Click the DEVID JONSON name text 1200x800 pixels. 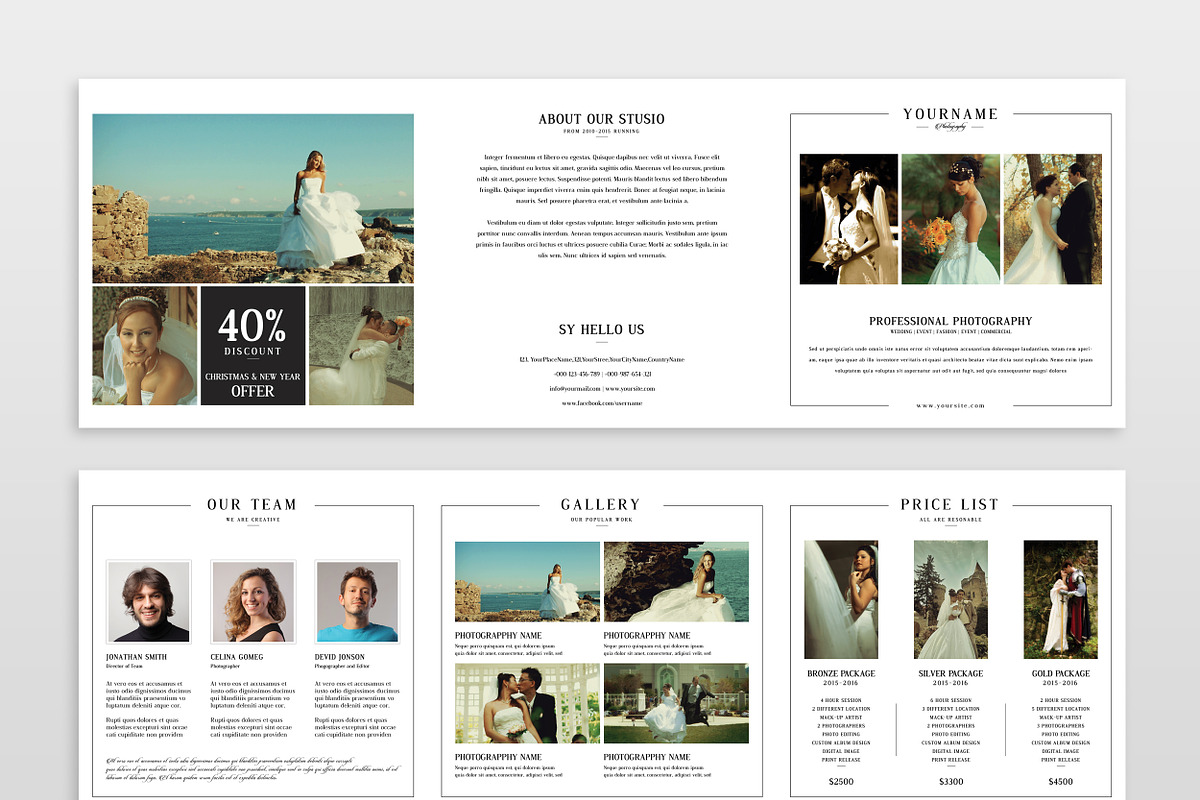pyautogui.click(x=340, y=657)
